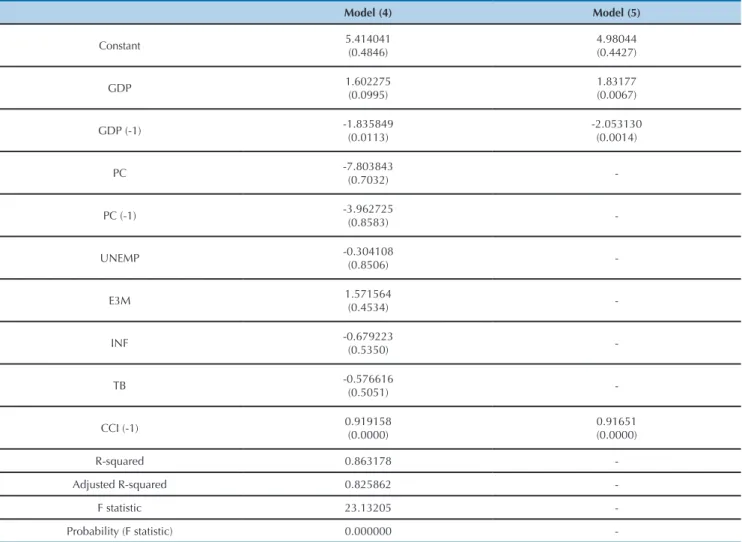This screenshot has height=542, width=742.
Task: Select the p-value (0.4427) in Model (5)
Action: coord(616,53)
